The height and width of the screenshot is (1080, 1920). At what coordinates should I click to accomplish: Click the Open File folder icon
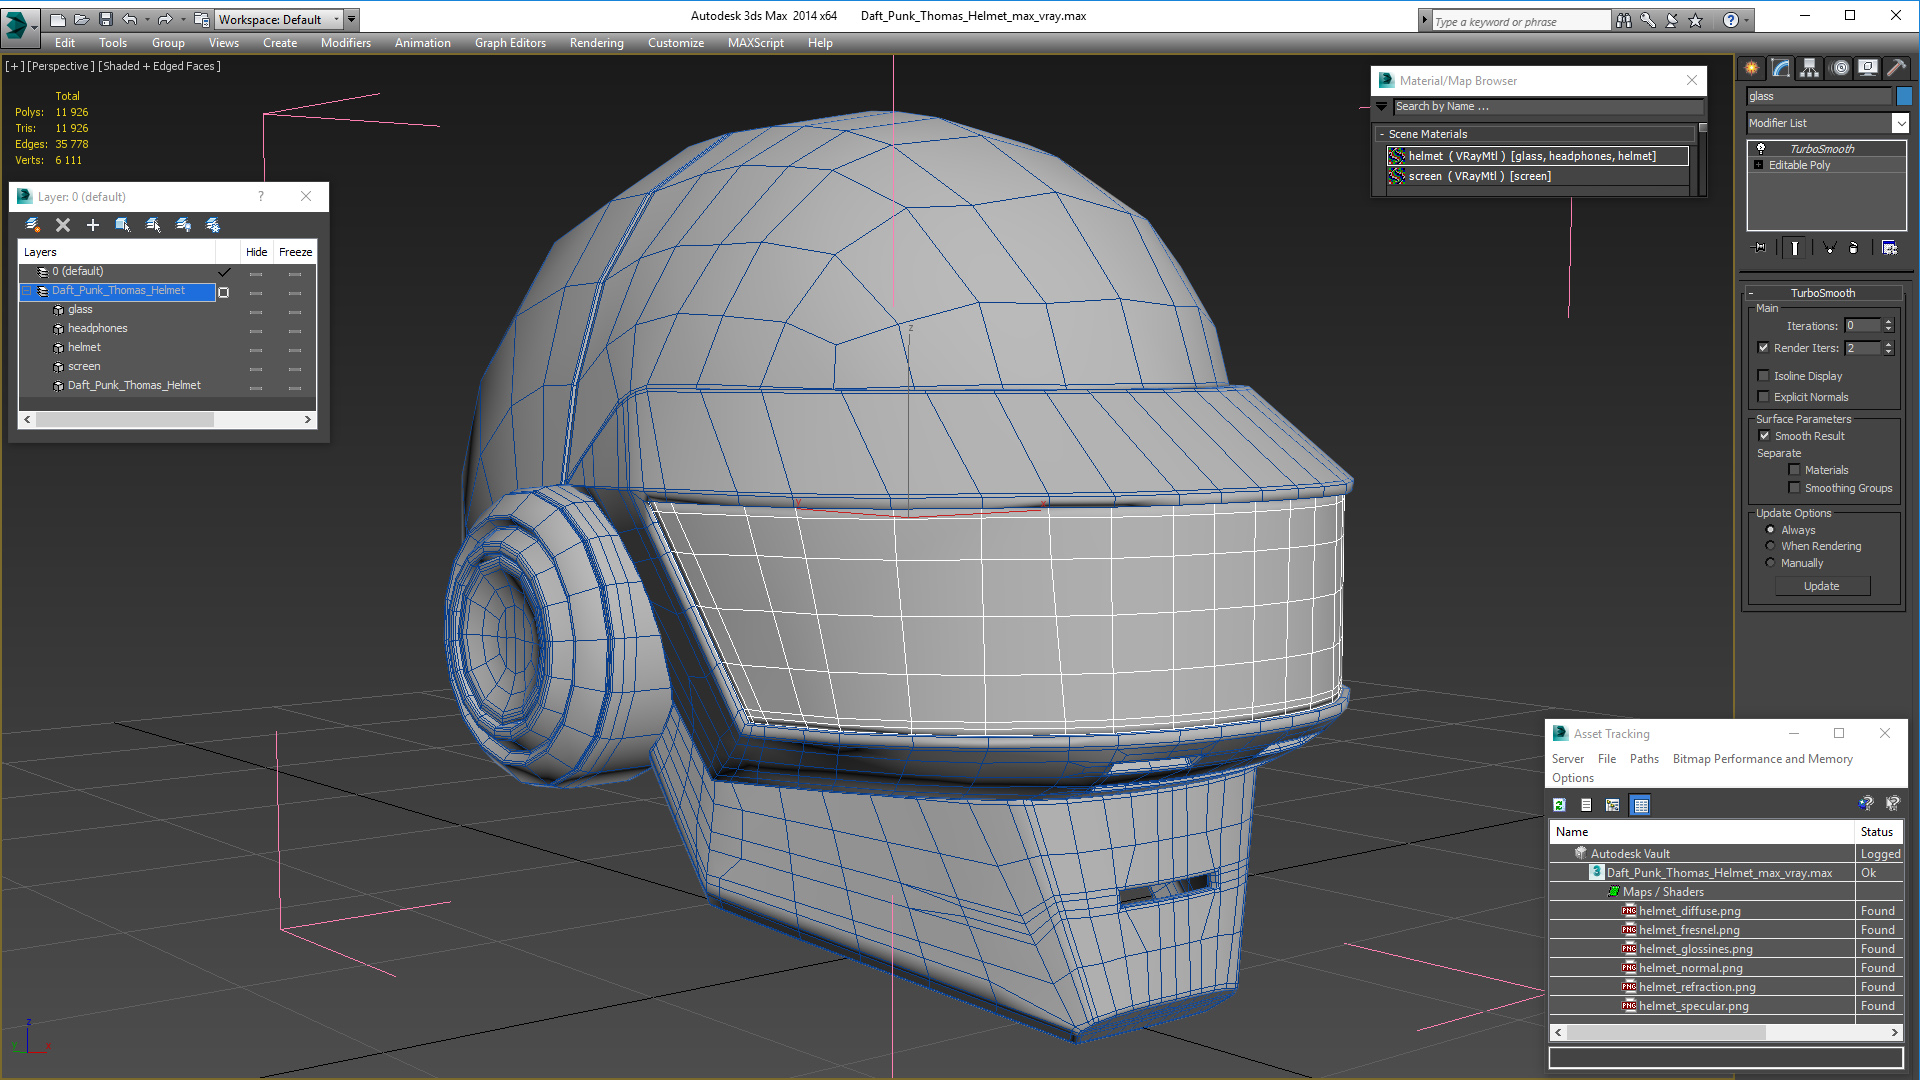[x=81, y=19]
